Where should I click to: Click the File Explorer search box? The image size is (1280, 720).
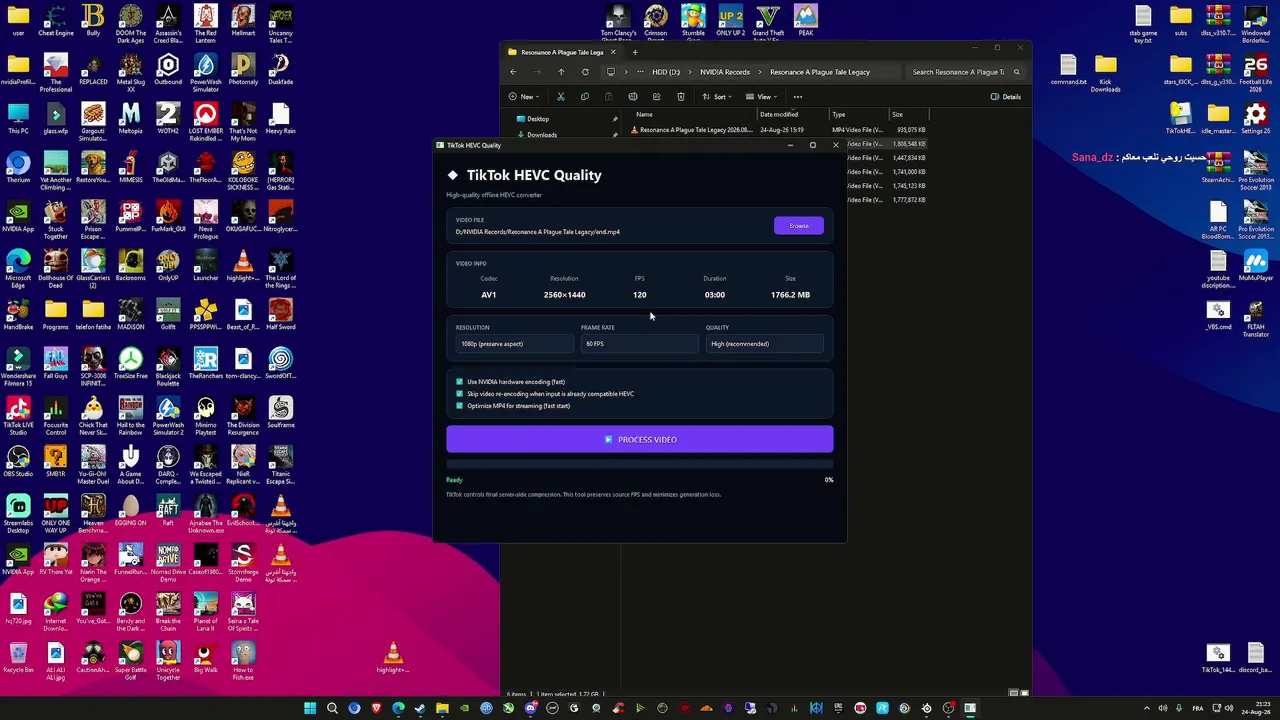tap(965, 72)
